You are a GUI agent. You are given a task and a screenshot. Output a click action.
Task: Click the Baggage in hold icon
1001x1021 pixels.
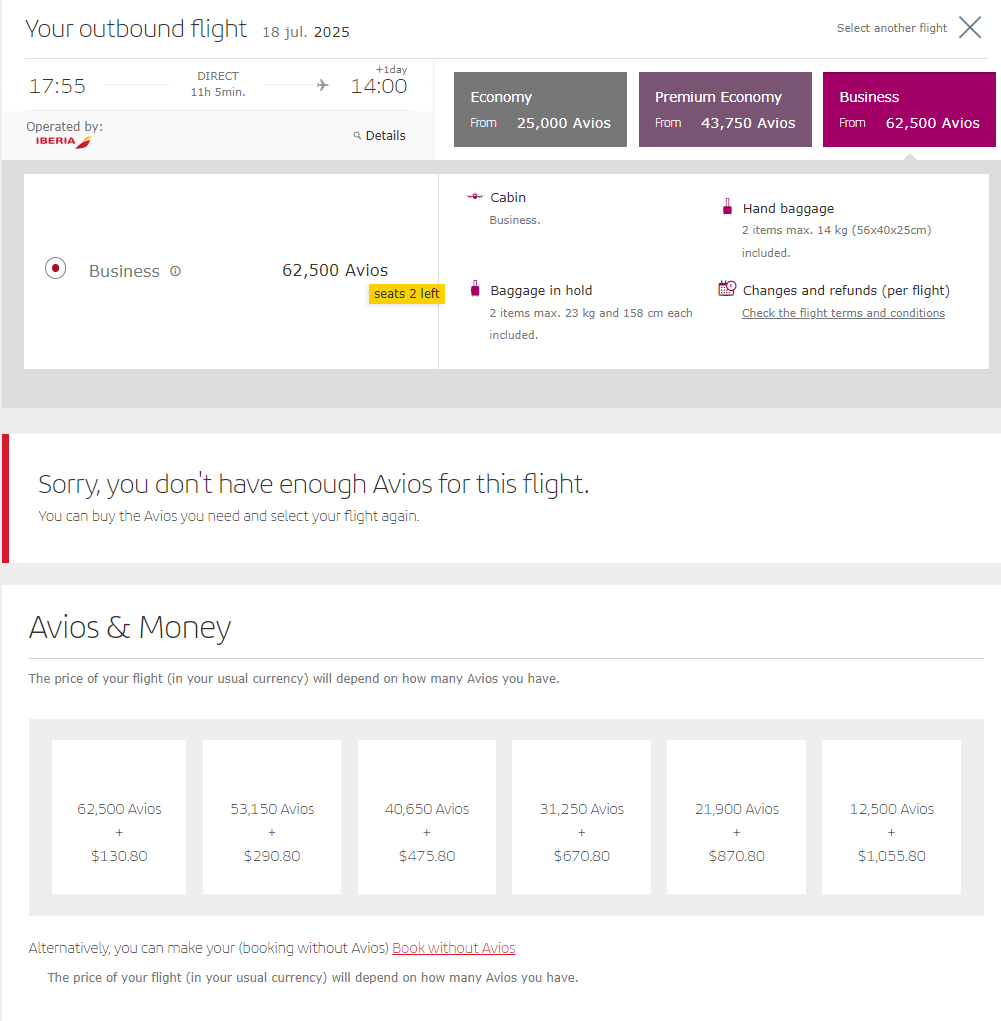click(x=475, y=289)
